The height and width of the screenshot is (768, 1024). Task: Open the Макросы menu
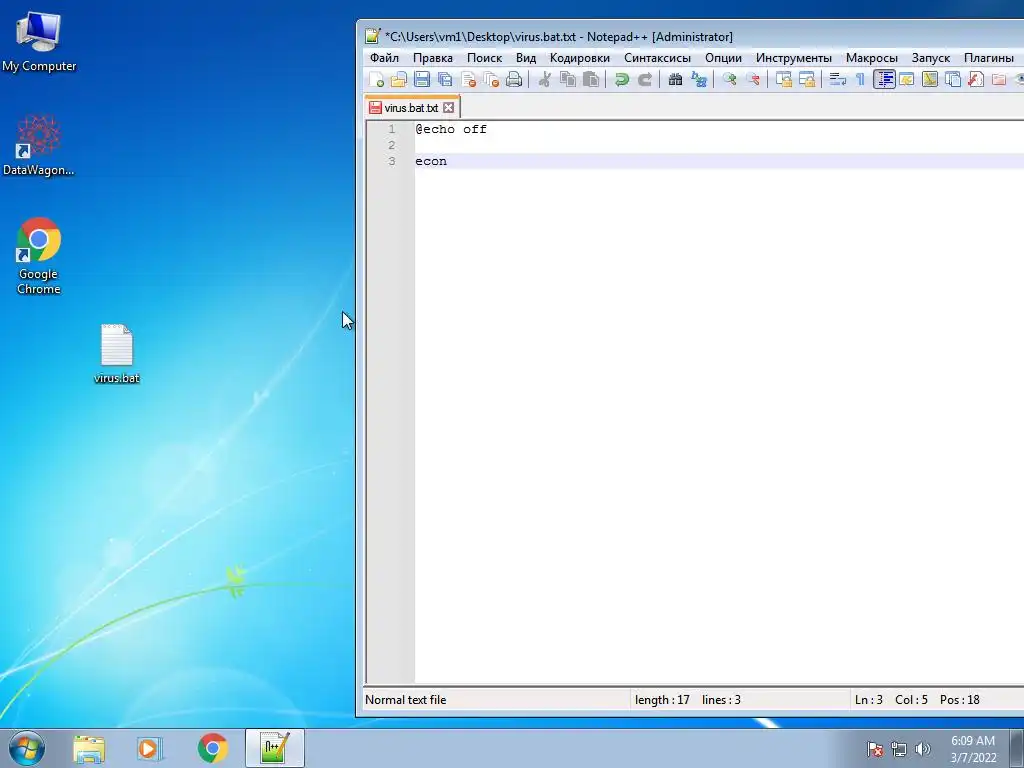(x=872, y=57)
